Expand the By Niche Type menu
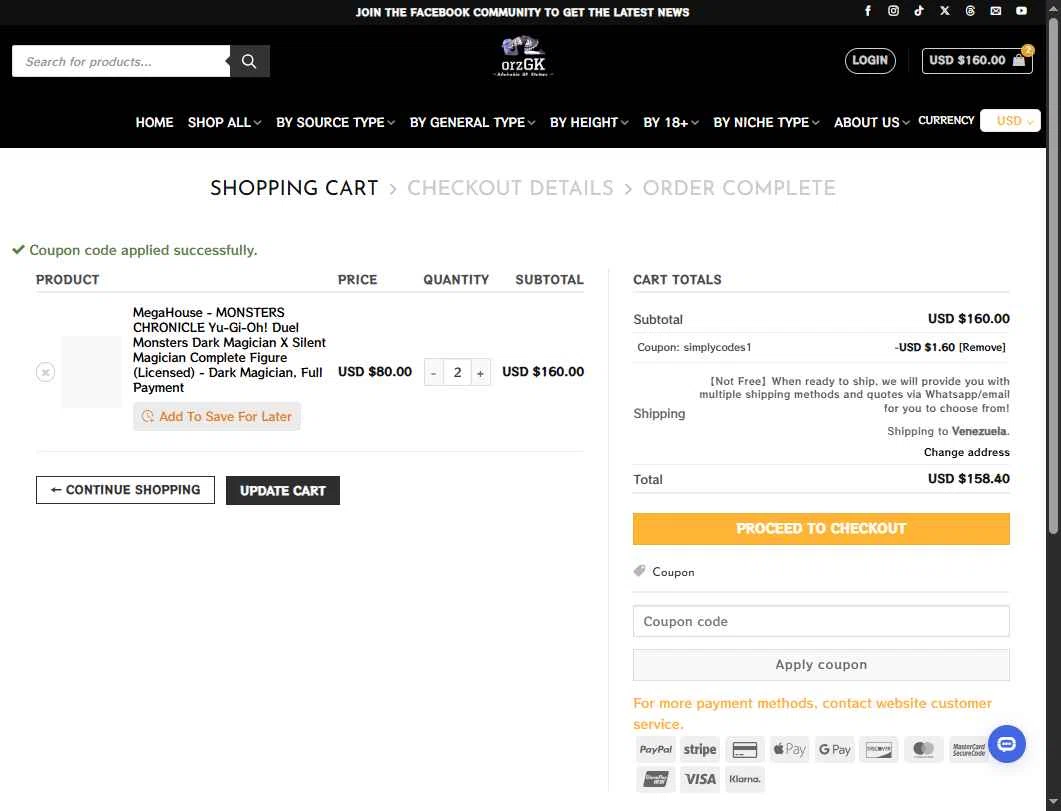The height and width of the screenshot is (811, 1061). (766, 122)
